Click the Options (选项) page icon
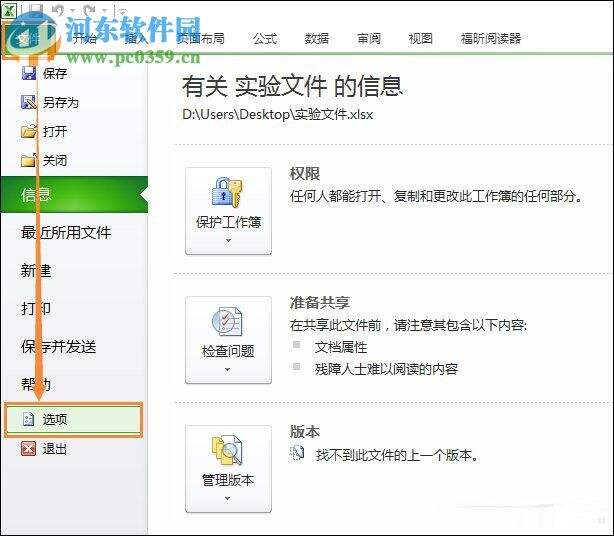This screenshot has height=536, width=614. pyautogui.click(x=29, y=419)
